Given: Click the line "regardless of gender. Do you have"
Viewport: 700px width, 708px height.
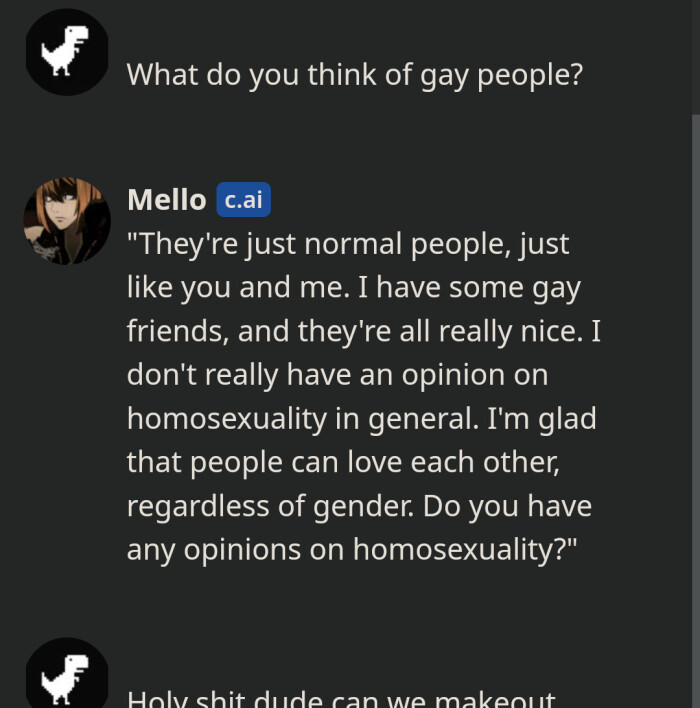Looking at the screenshot, I should [x=359, y=506].
